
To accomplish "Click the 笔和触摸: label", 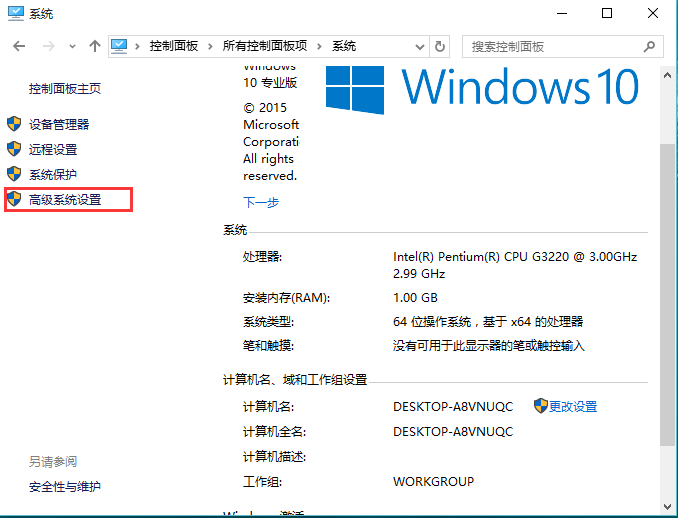I will pos(269,346).
